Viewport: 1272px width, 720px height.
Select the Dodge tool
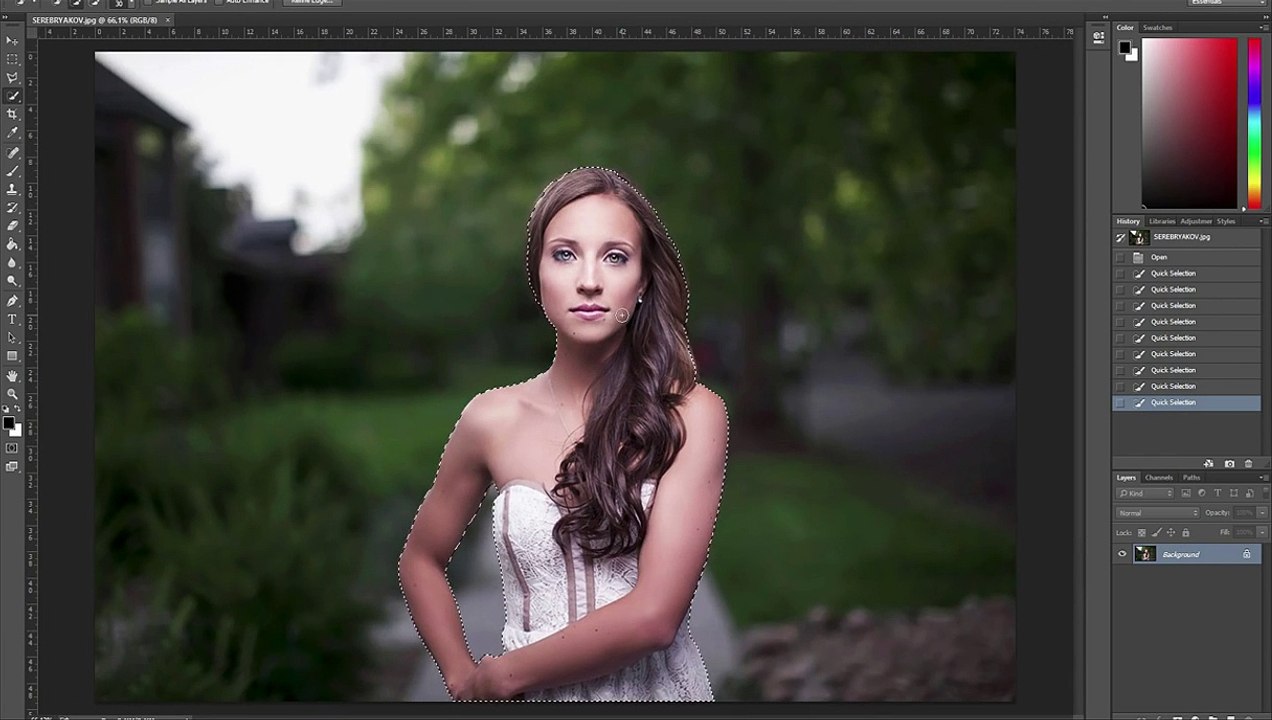12,280
